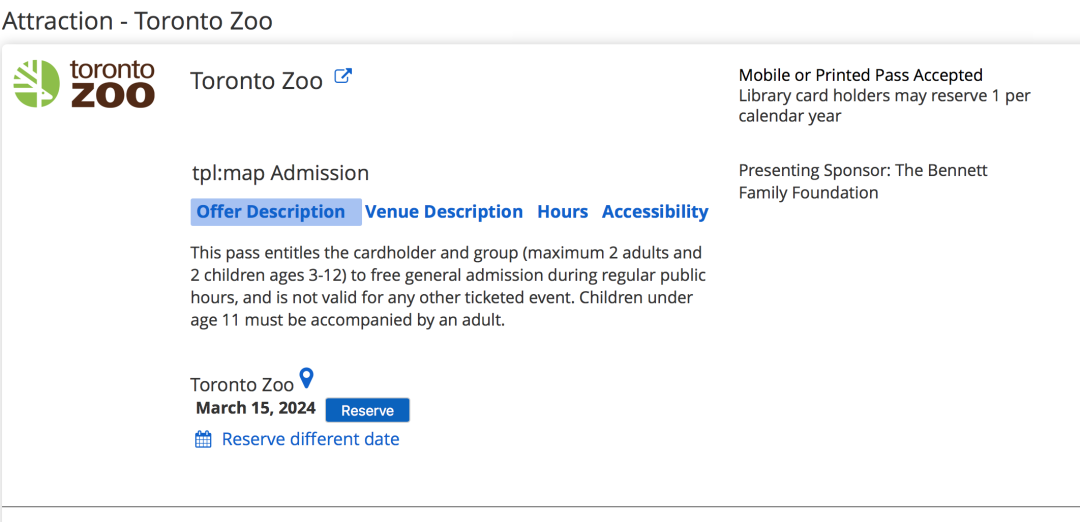Click the Attraction - Toronto Zoo page heading
This screenshot has height=522, width=1080.
pos(137,20)
